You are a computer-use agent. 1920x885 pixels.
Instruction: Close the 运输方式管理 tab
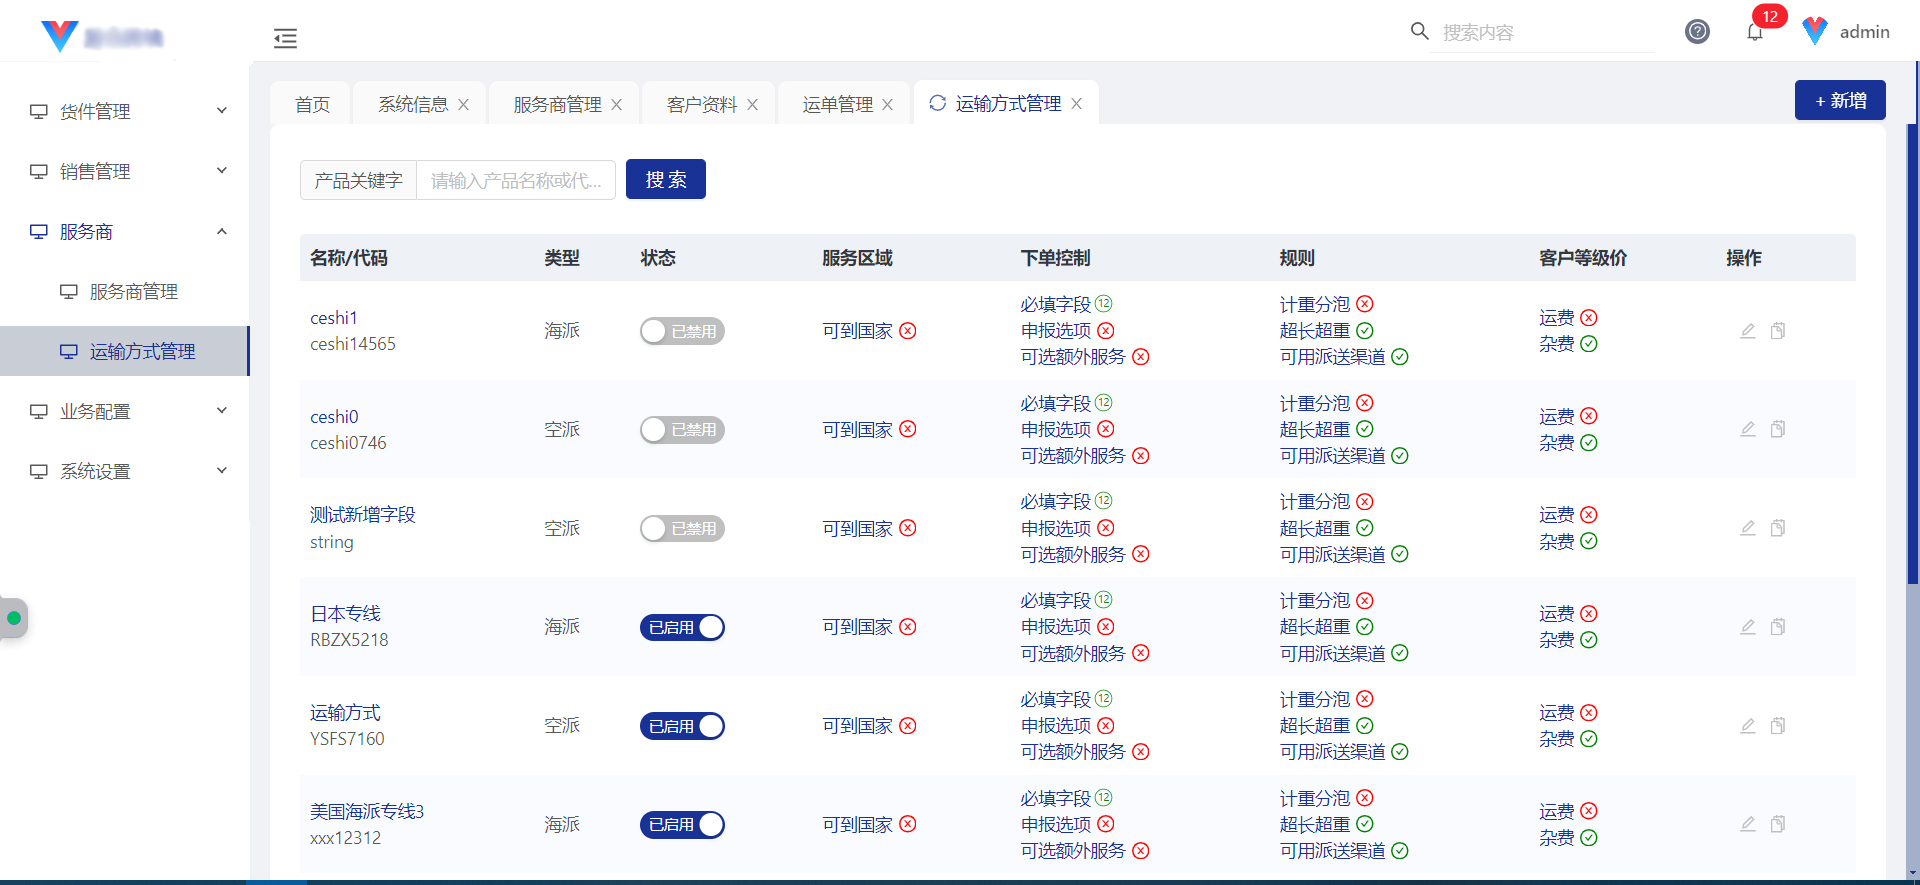pyautogui.click(x=1076, y=103)
